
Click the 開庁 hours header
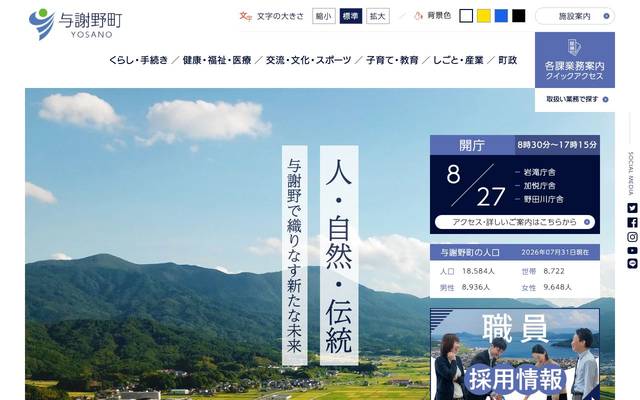[x=472, y=145]
